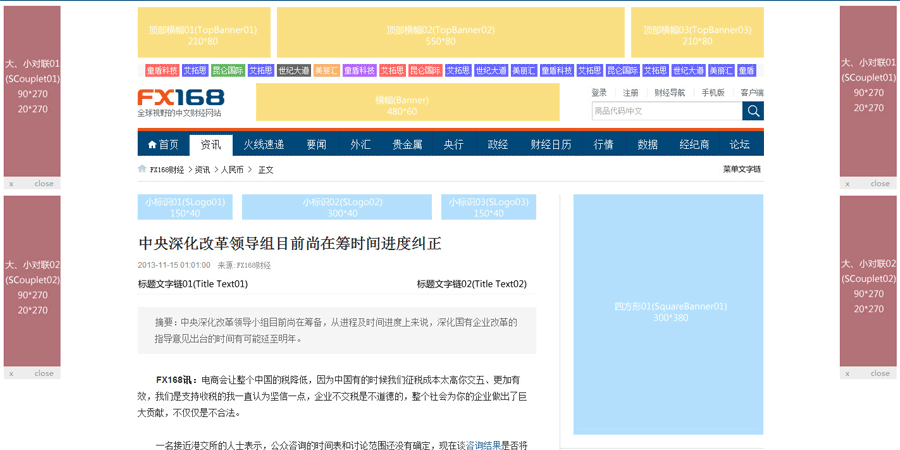900x450 pixels.
Task: Switch to the 外汇 navigation tab
Action: pyautogui.click(x=360, y=145)
